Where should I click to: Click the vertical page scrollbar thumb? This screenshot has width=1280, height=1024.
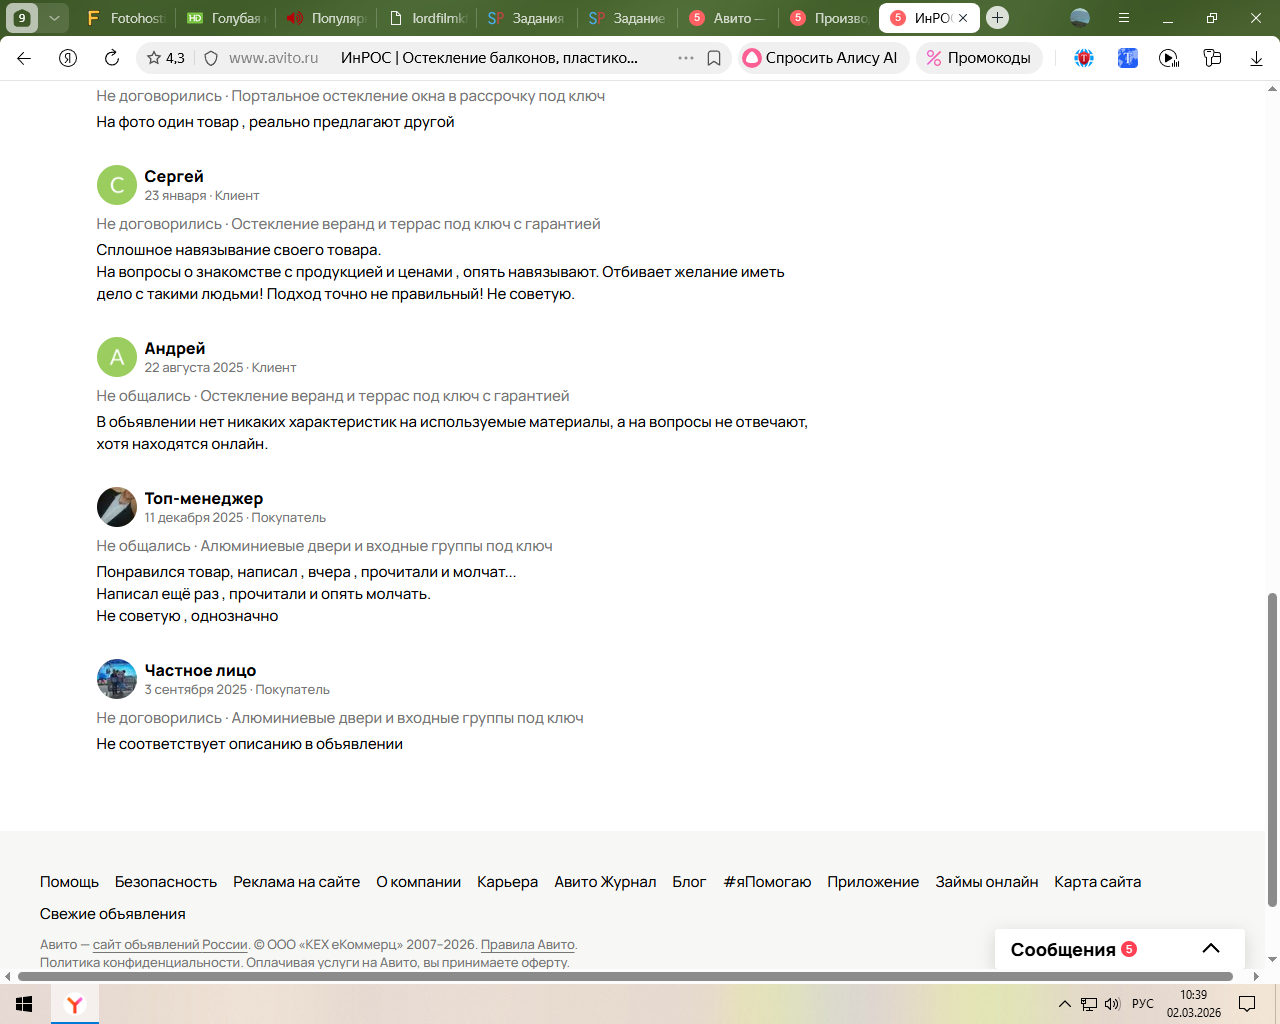(x=1272, y=750)
